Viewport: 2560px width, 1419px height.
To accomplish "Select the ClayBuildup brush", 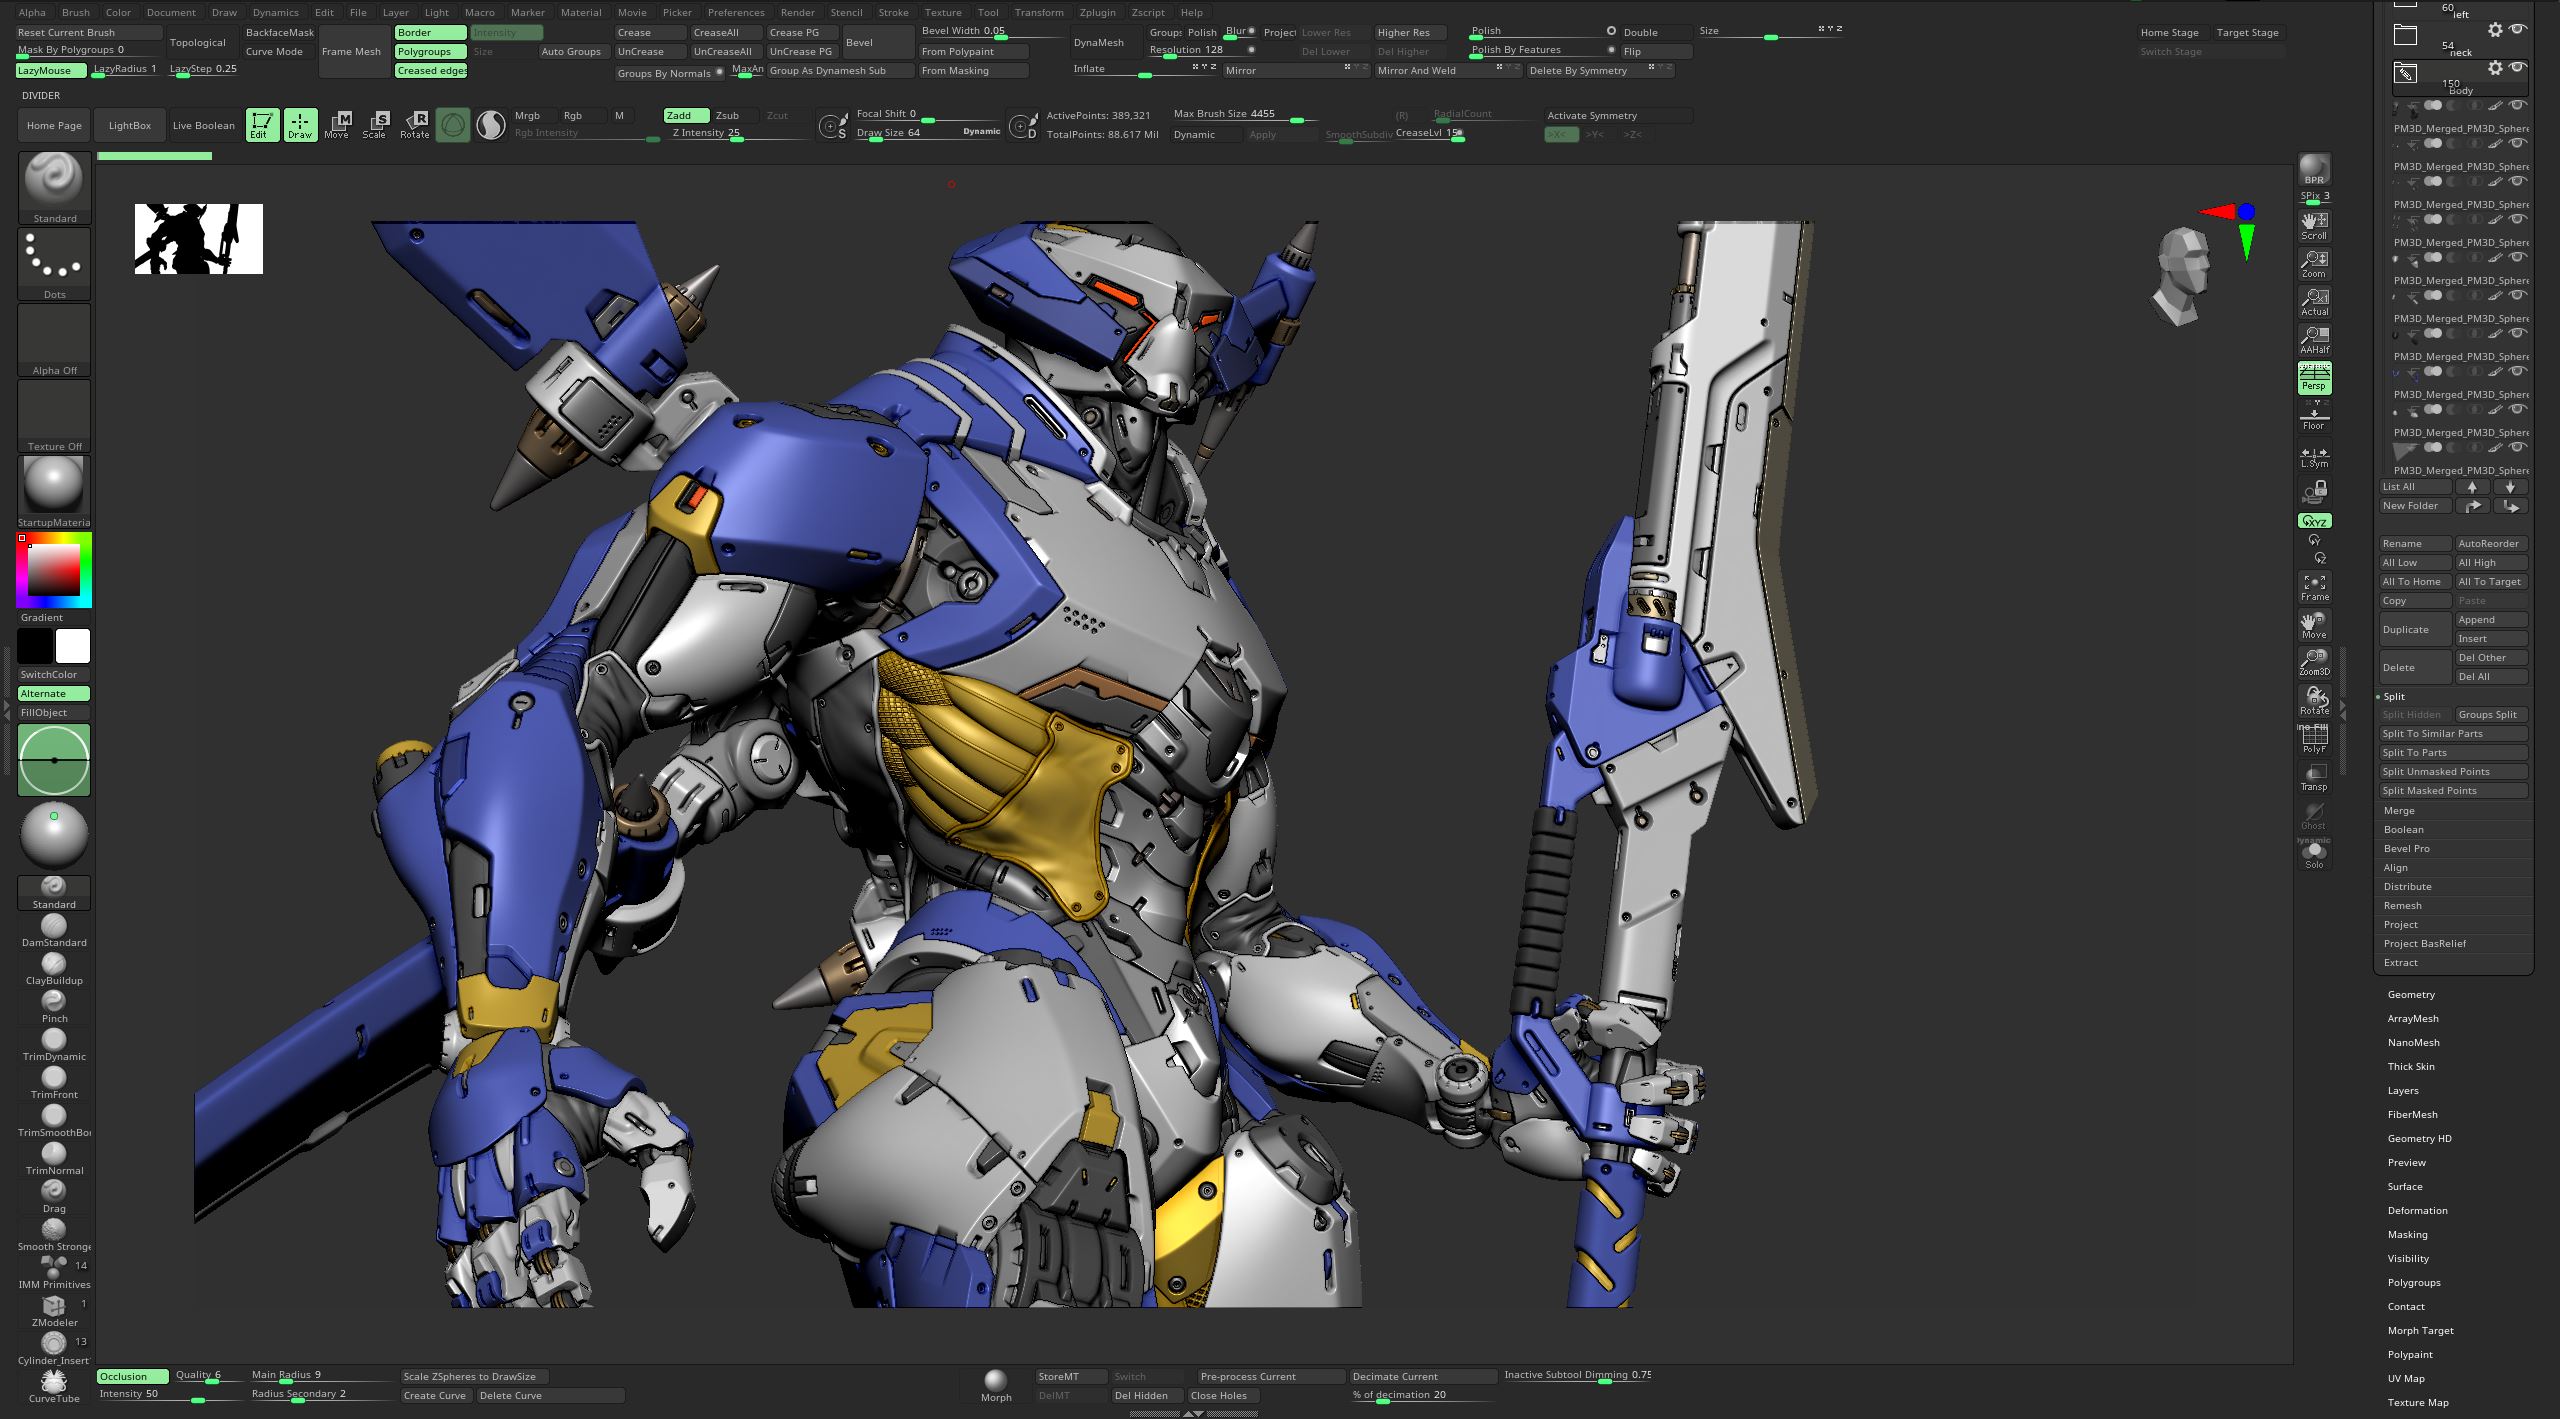I will pyautogui.click(x=54, y=968).
